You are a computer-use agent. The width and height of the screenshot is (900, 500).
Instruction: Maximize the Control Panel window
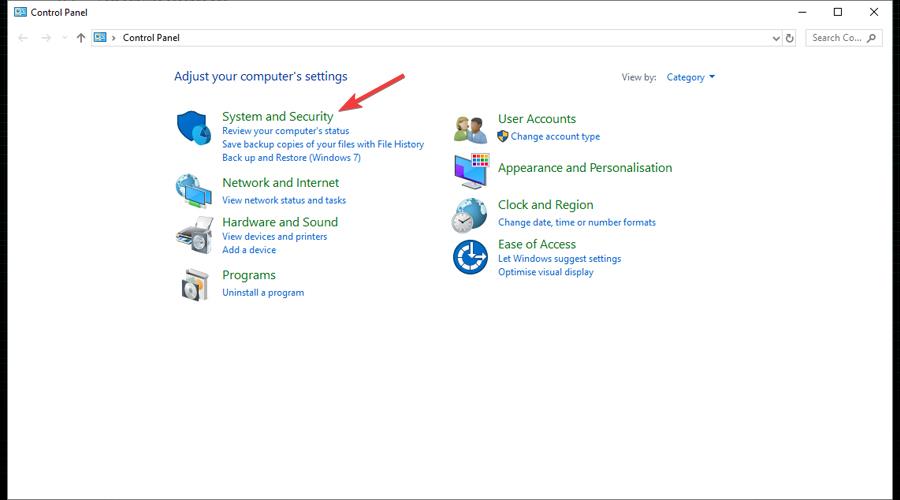click(x=837, y=12)
